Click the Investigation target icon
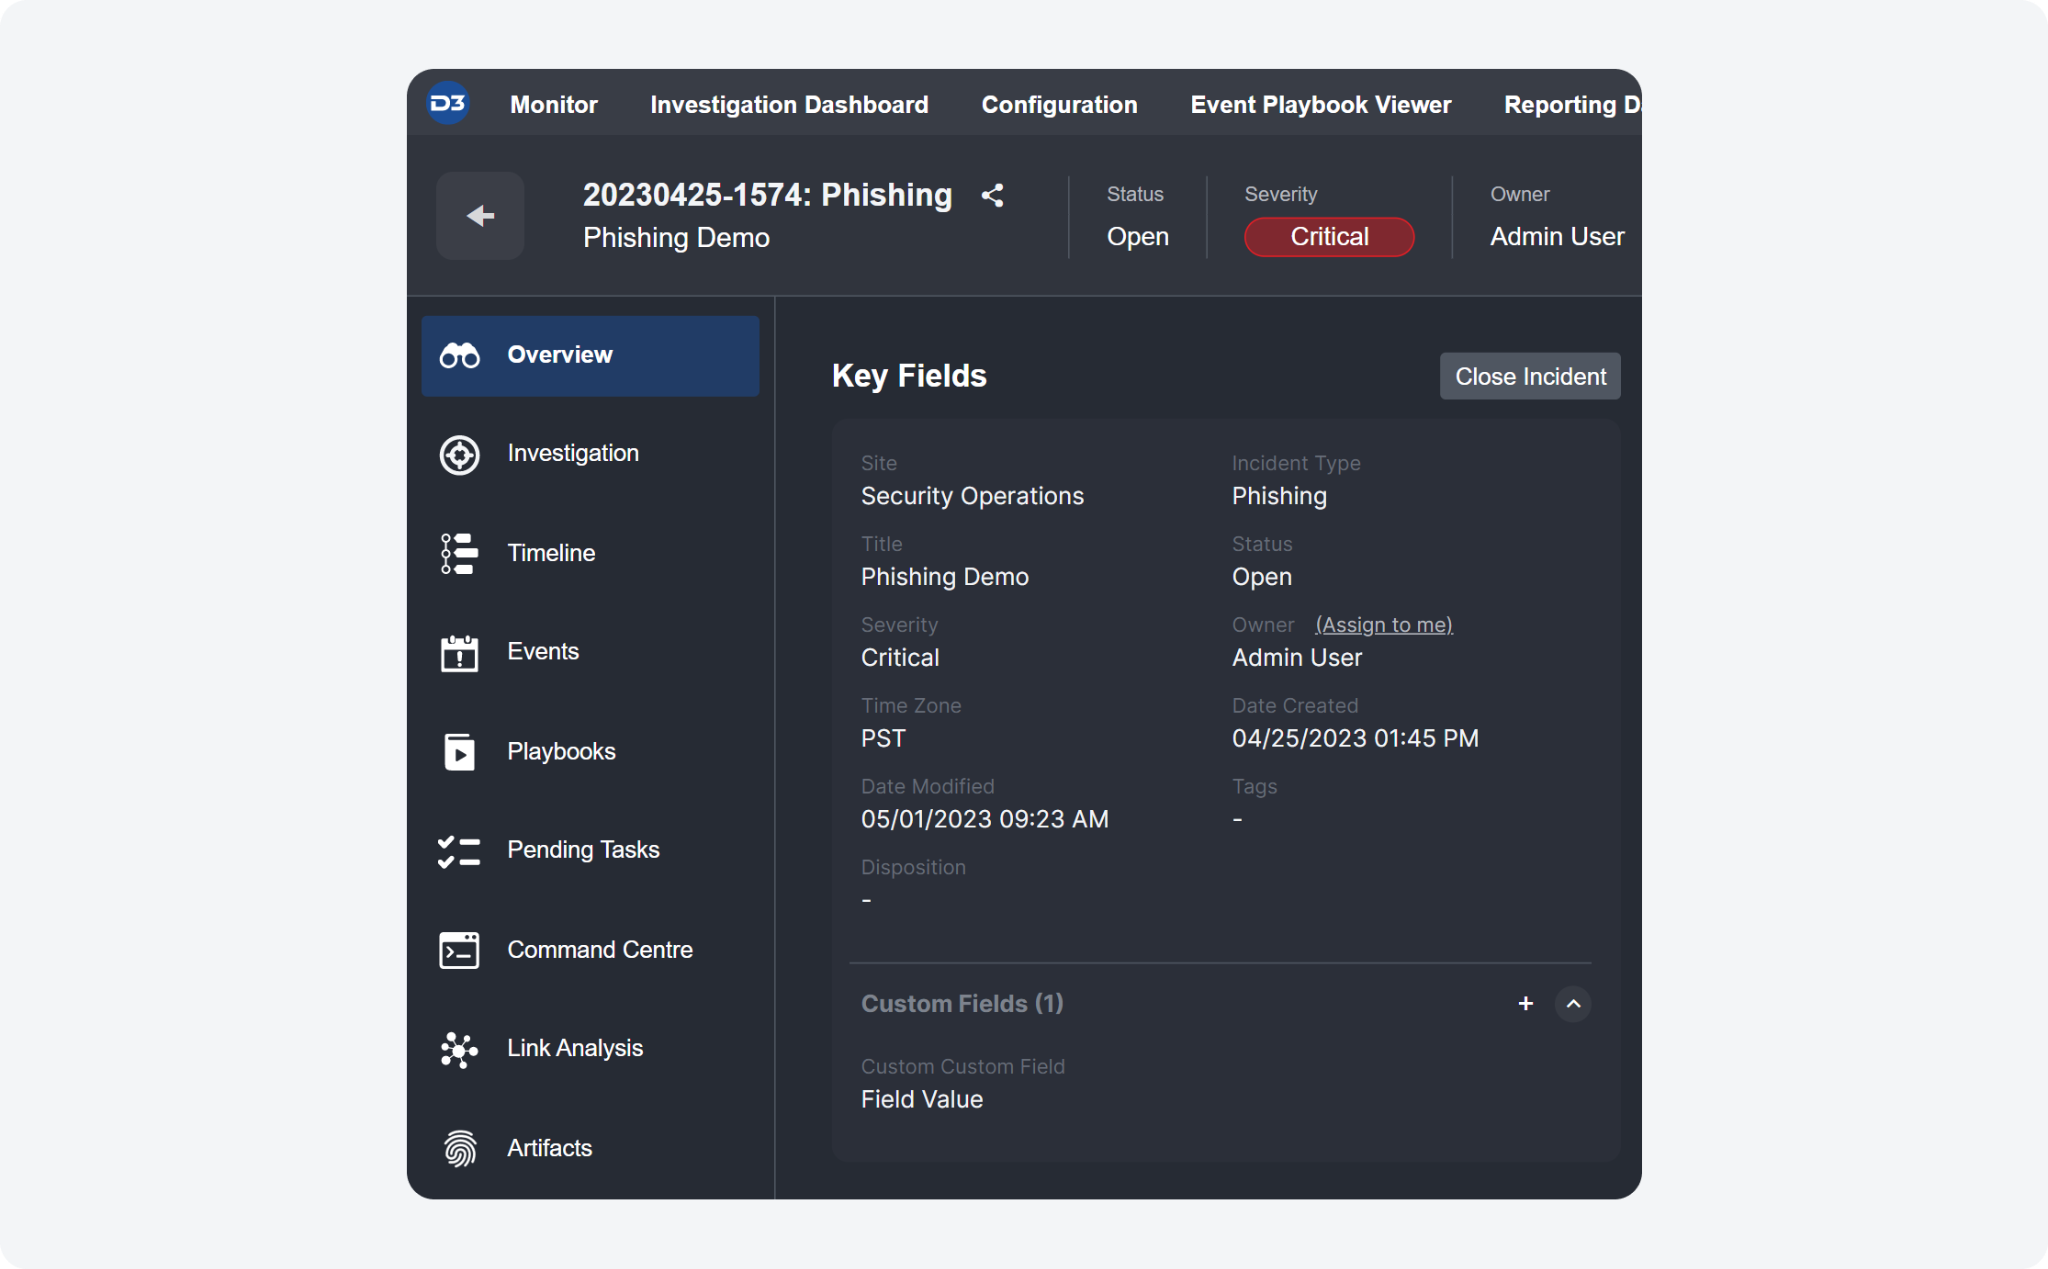Image resolution: width=2048 pixels, height=1269 pixels. (460, 455)
